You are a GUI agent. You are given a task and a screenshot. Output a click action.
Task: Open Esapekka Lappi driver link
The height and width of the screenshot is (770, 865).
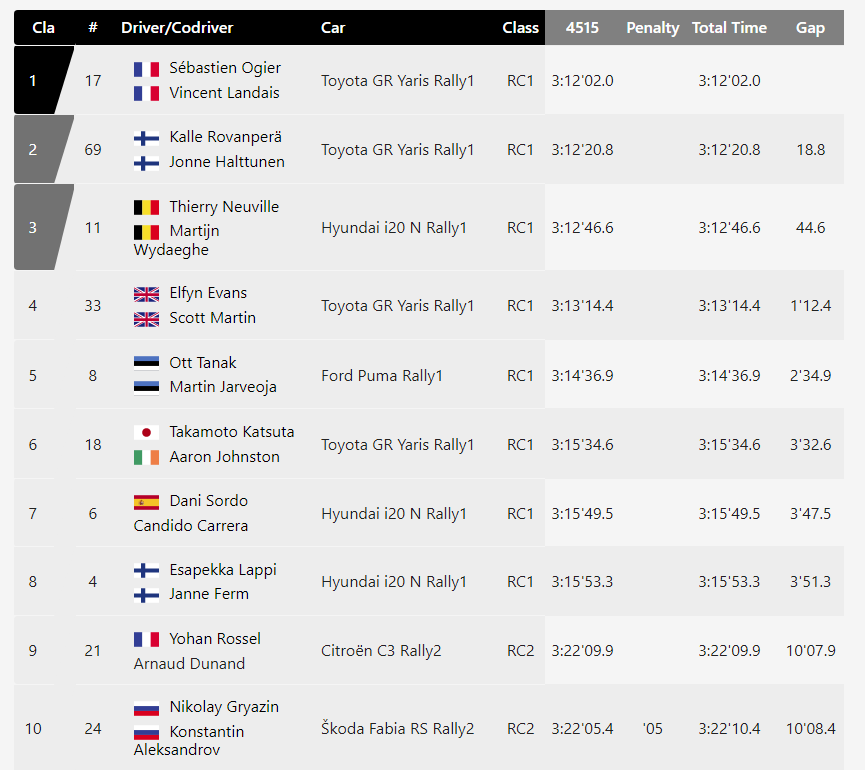click(223, 570)
